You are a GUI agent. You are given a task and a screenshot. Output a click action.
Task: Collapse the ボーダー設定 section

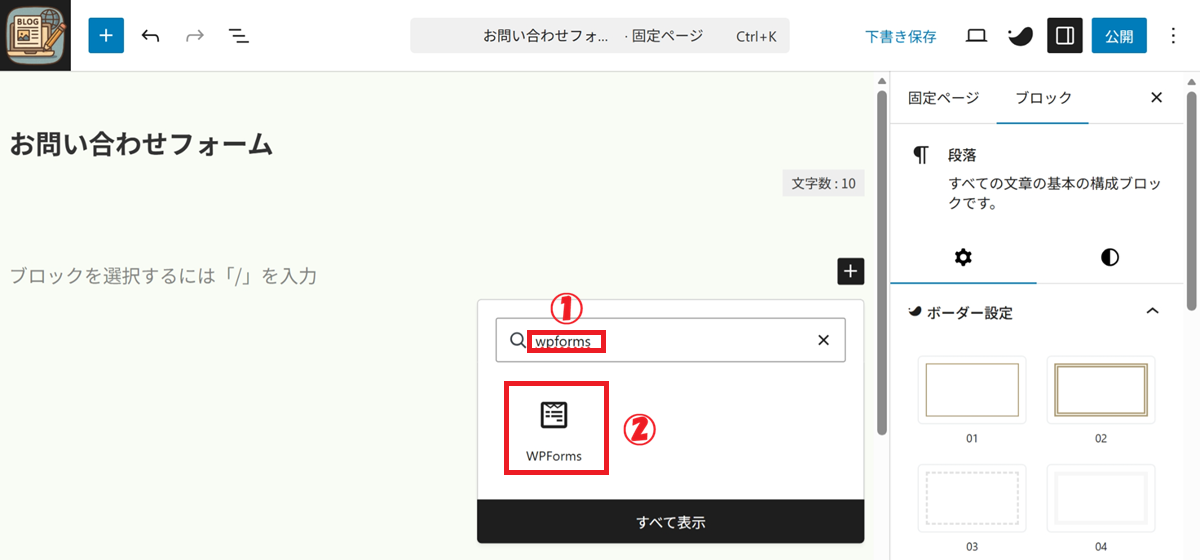click(x=1152, y=312)
